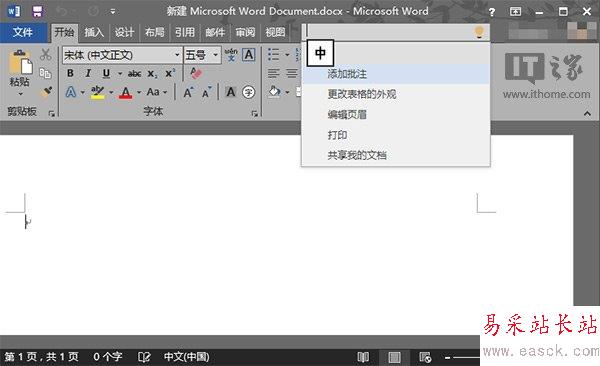The width and height of the screenshot is (600, 366).
Task: Toggle strikethrough (abc) formatting
Action: (134, 74)
